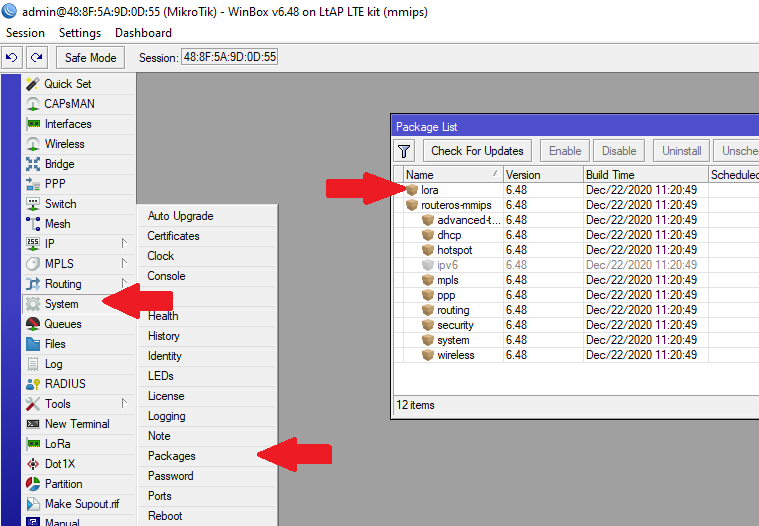
Task: Open the Session menu
Action: 25,33
